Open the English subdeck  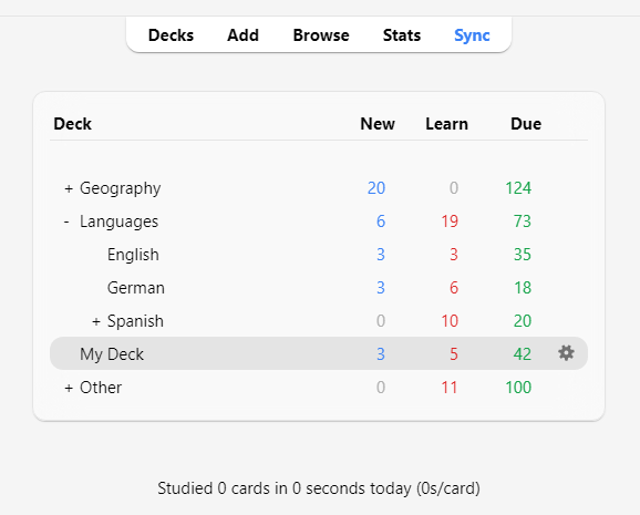coord(133,255)
